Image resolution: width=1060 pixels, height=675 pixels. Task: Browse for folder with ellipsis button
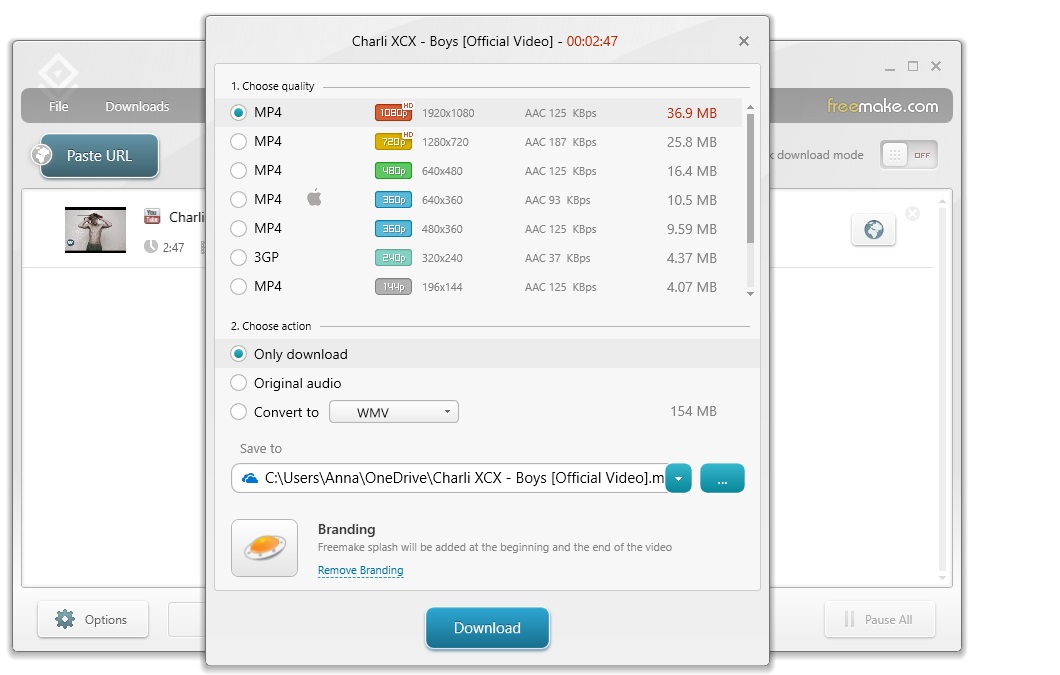click(x=722, y=478)
